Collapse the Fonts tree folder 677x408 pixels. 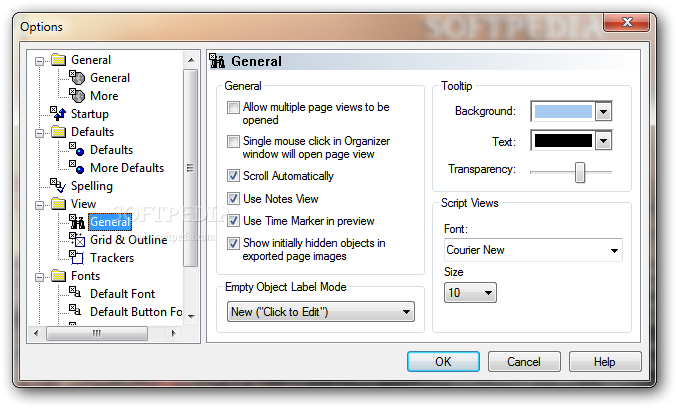coord(39,277)
